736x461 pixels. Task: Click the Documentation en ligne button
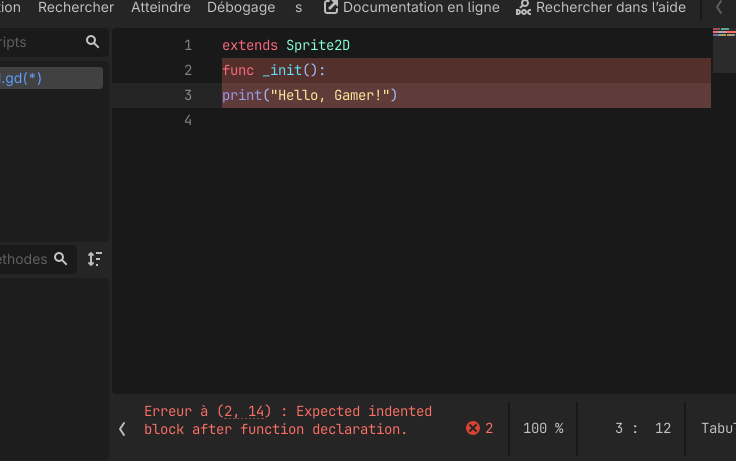tap(412, 7)
